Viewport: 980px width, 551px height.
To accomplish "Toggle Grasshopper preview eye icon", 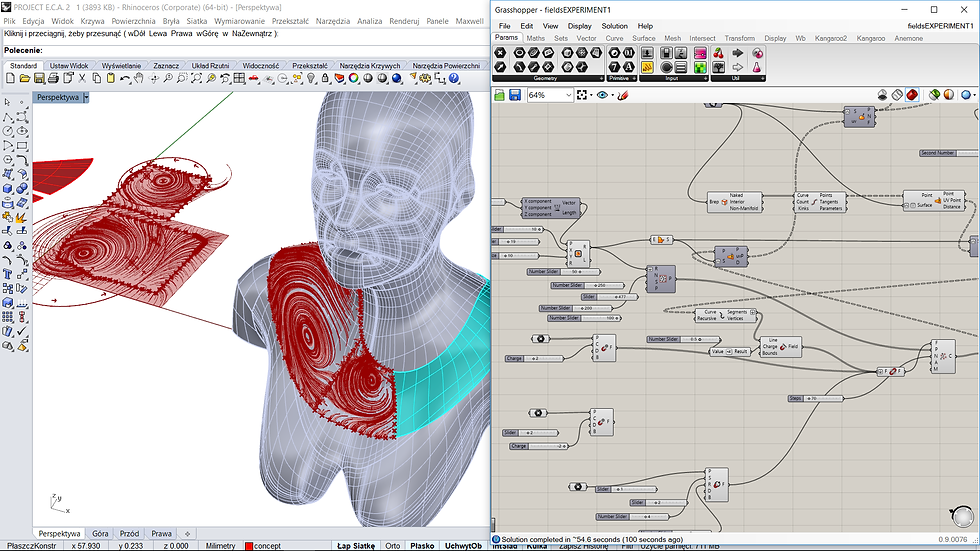I will pyautogui.click(x=602, y=95).
